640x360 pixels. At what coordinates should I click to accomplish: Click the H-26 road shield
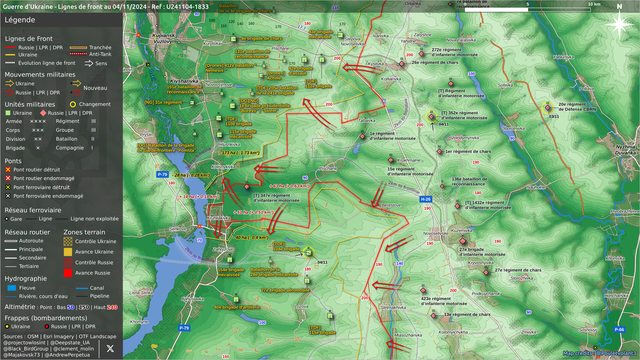(426, 199)
